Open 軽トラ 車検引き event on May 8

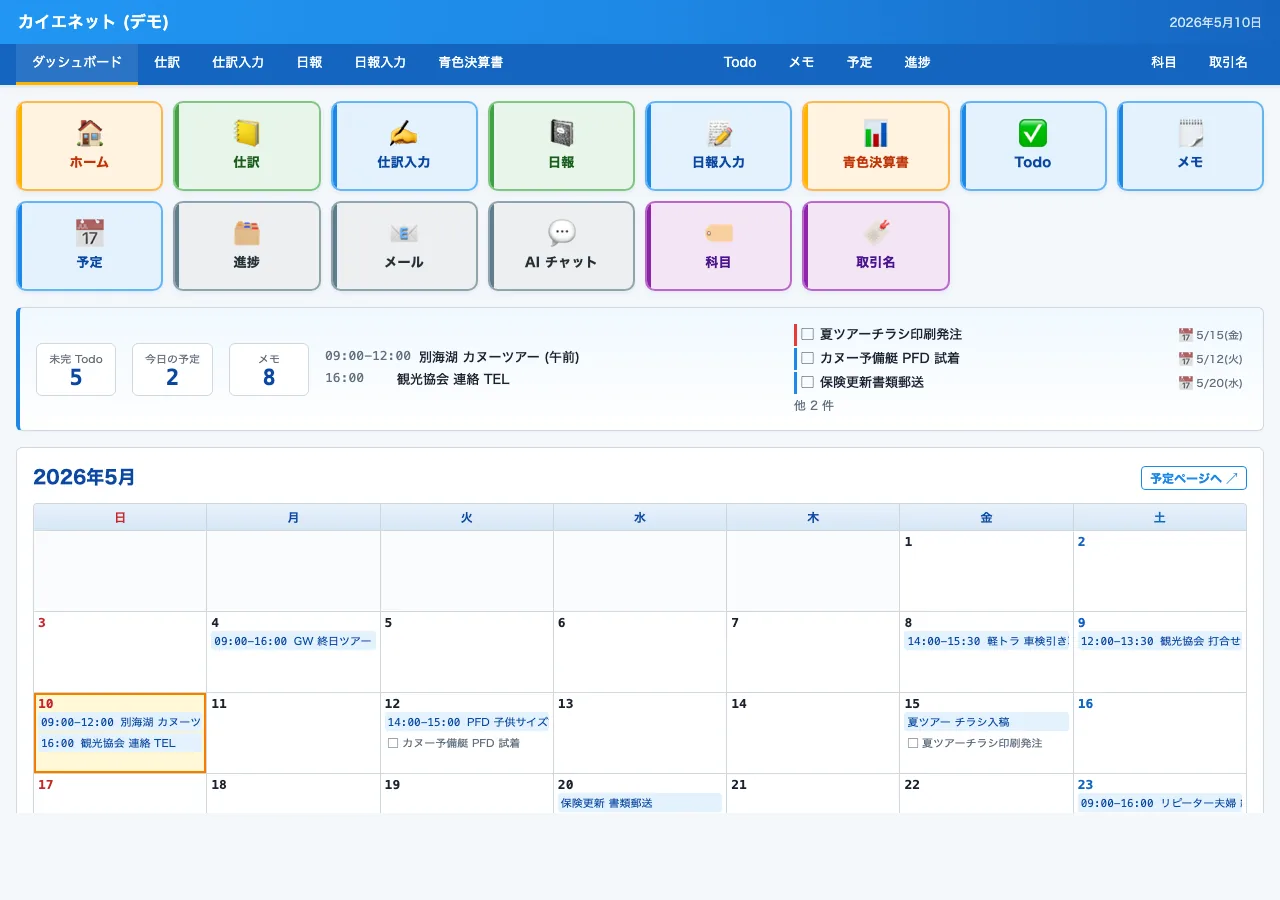[x=986, y=641]
